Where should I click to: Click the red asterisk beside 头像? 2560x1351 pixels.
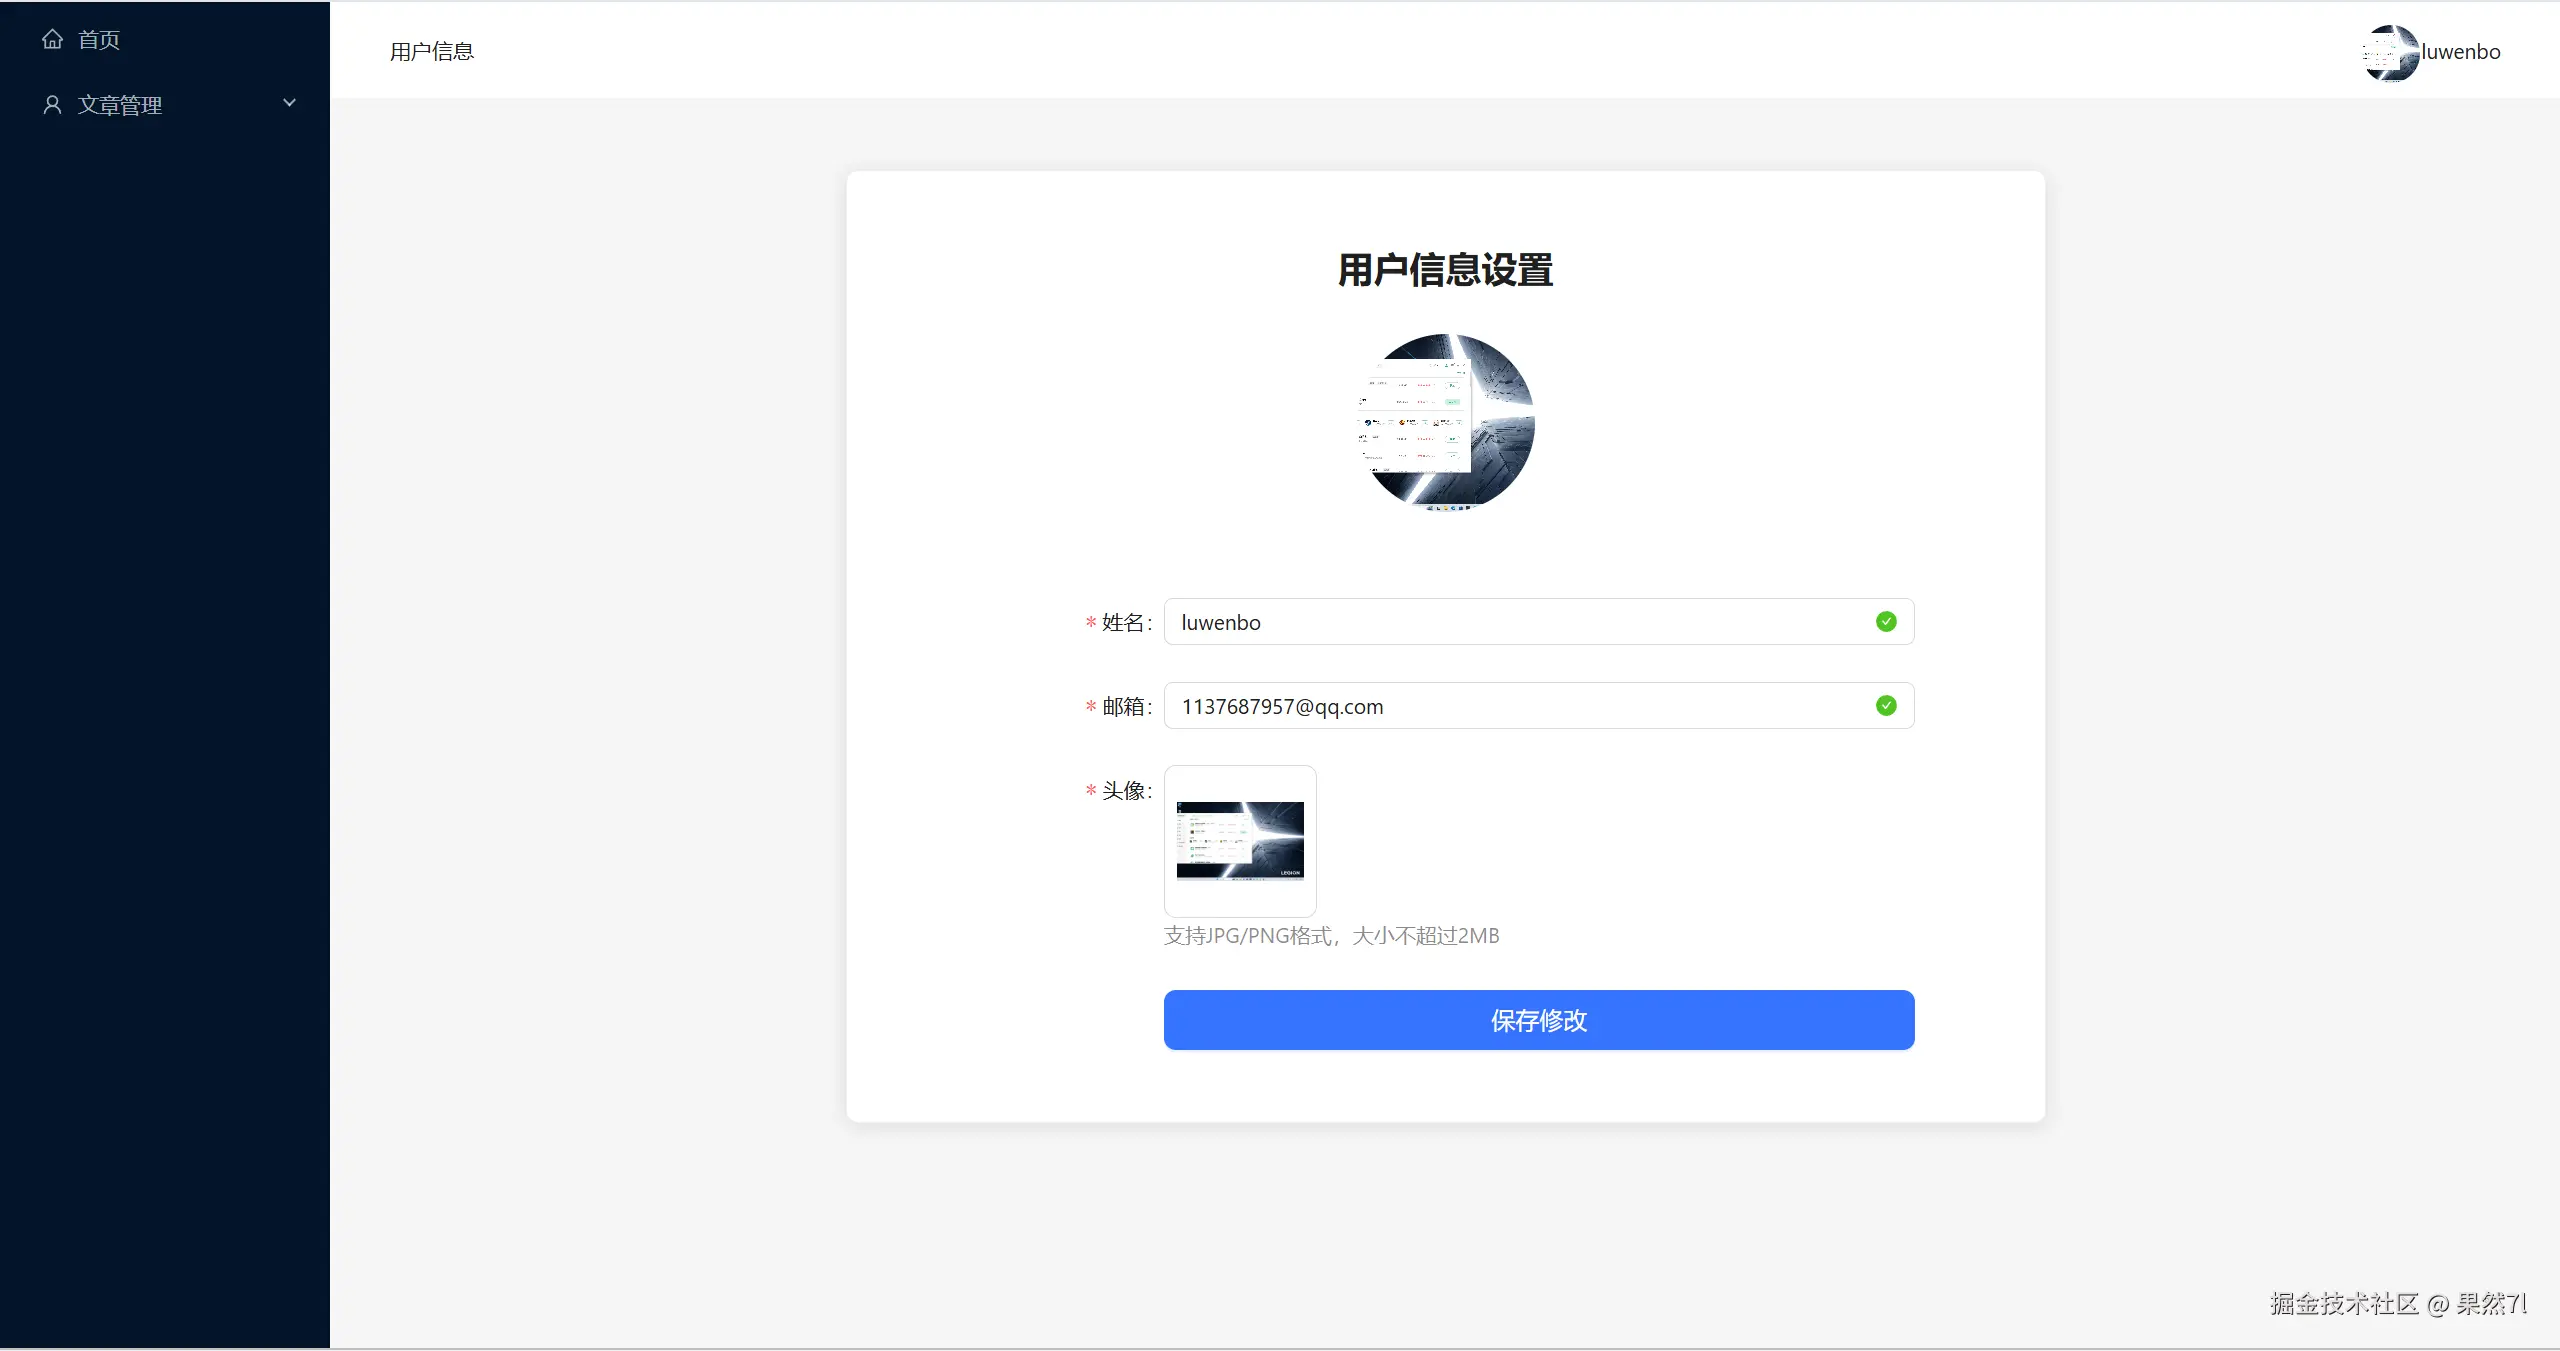1088,791
